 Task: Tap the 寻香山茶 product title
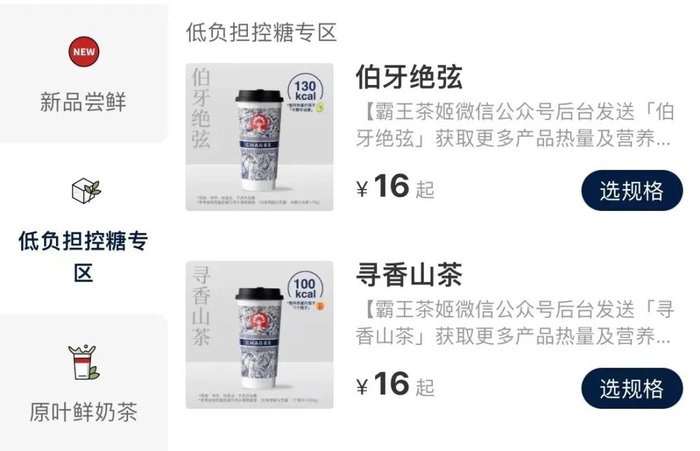409,275
